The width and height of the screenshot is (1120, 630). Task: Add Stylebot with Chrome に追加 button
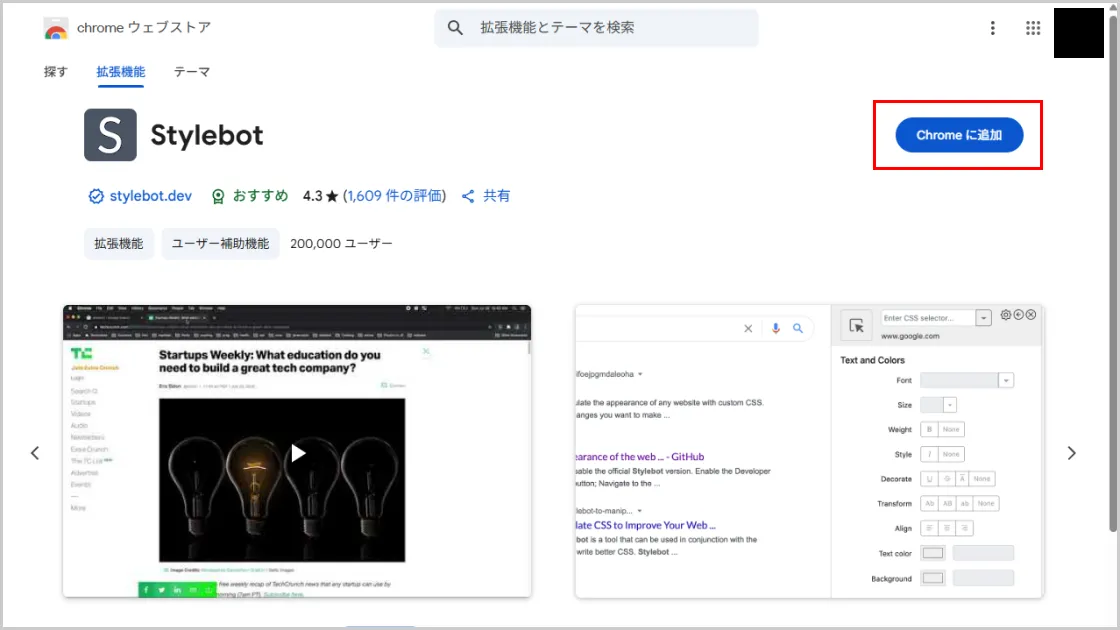959,135
